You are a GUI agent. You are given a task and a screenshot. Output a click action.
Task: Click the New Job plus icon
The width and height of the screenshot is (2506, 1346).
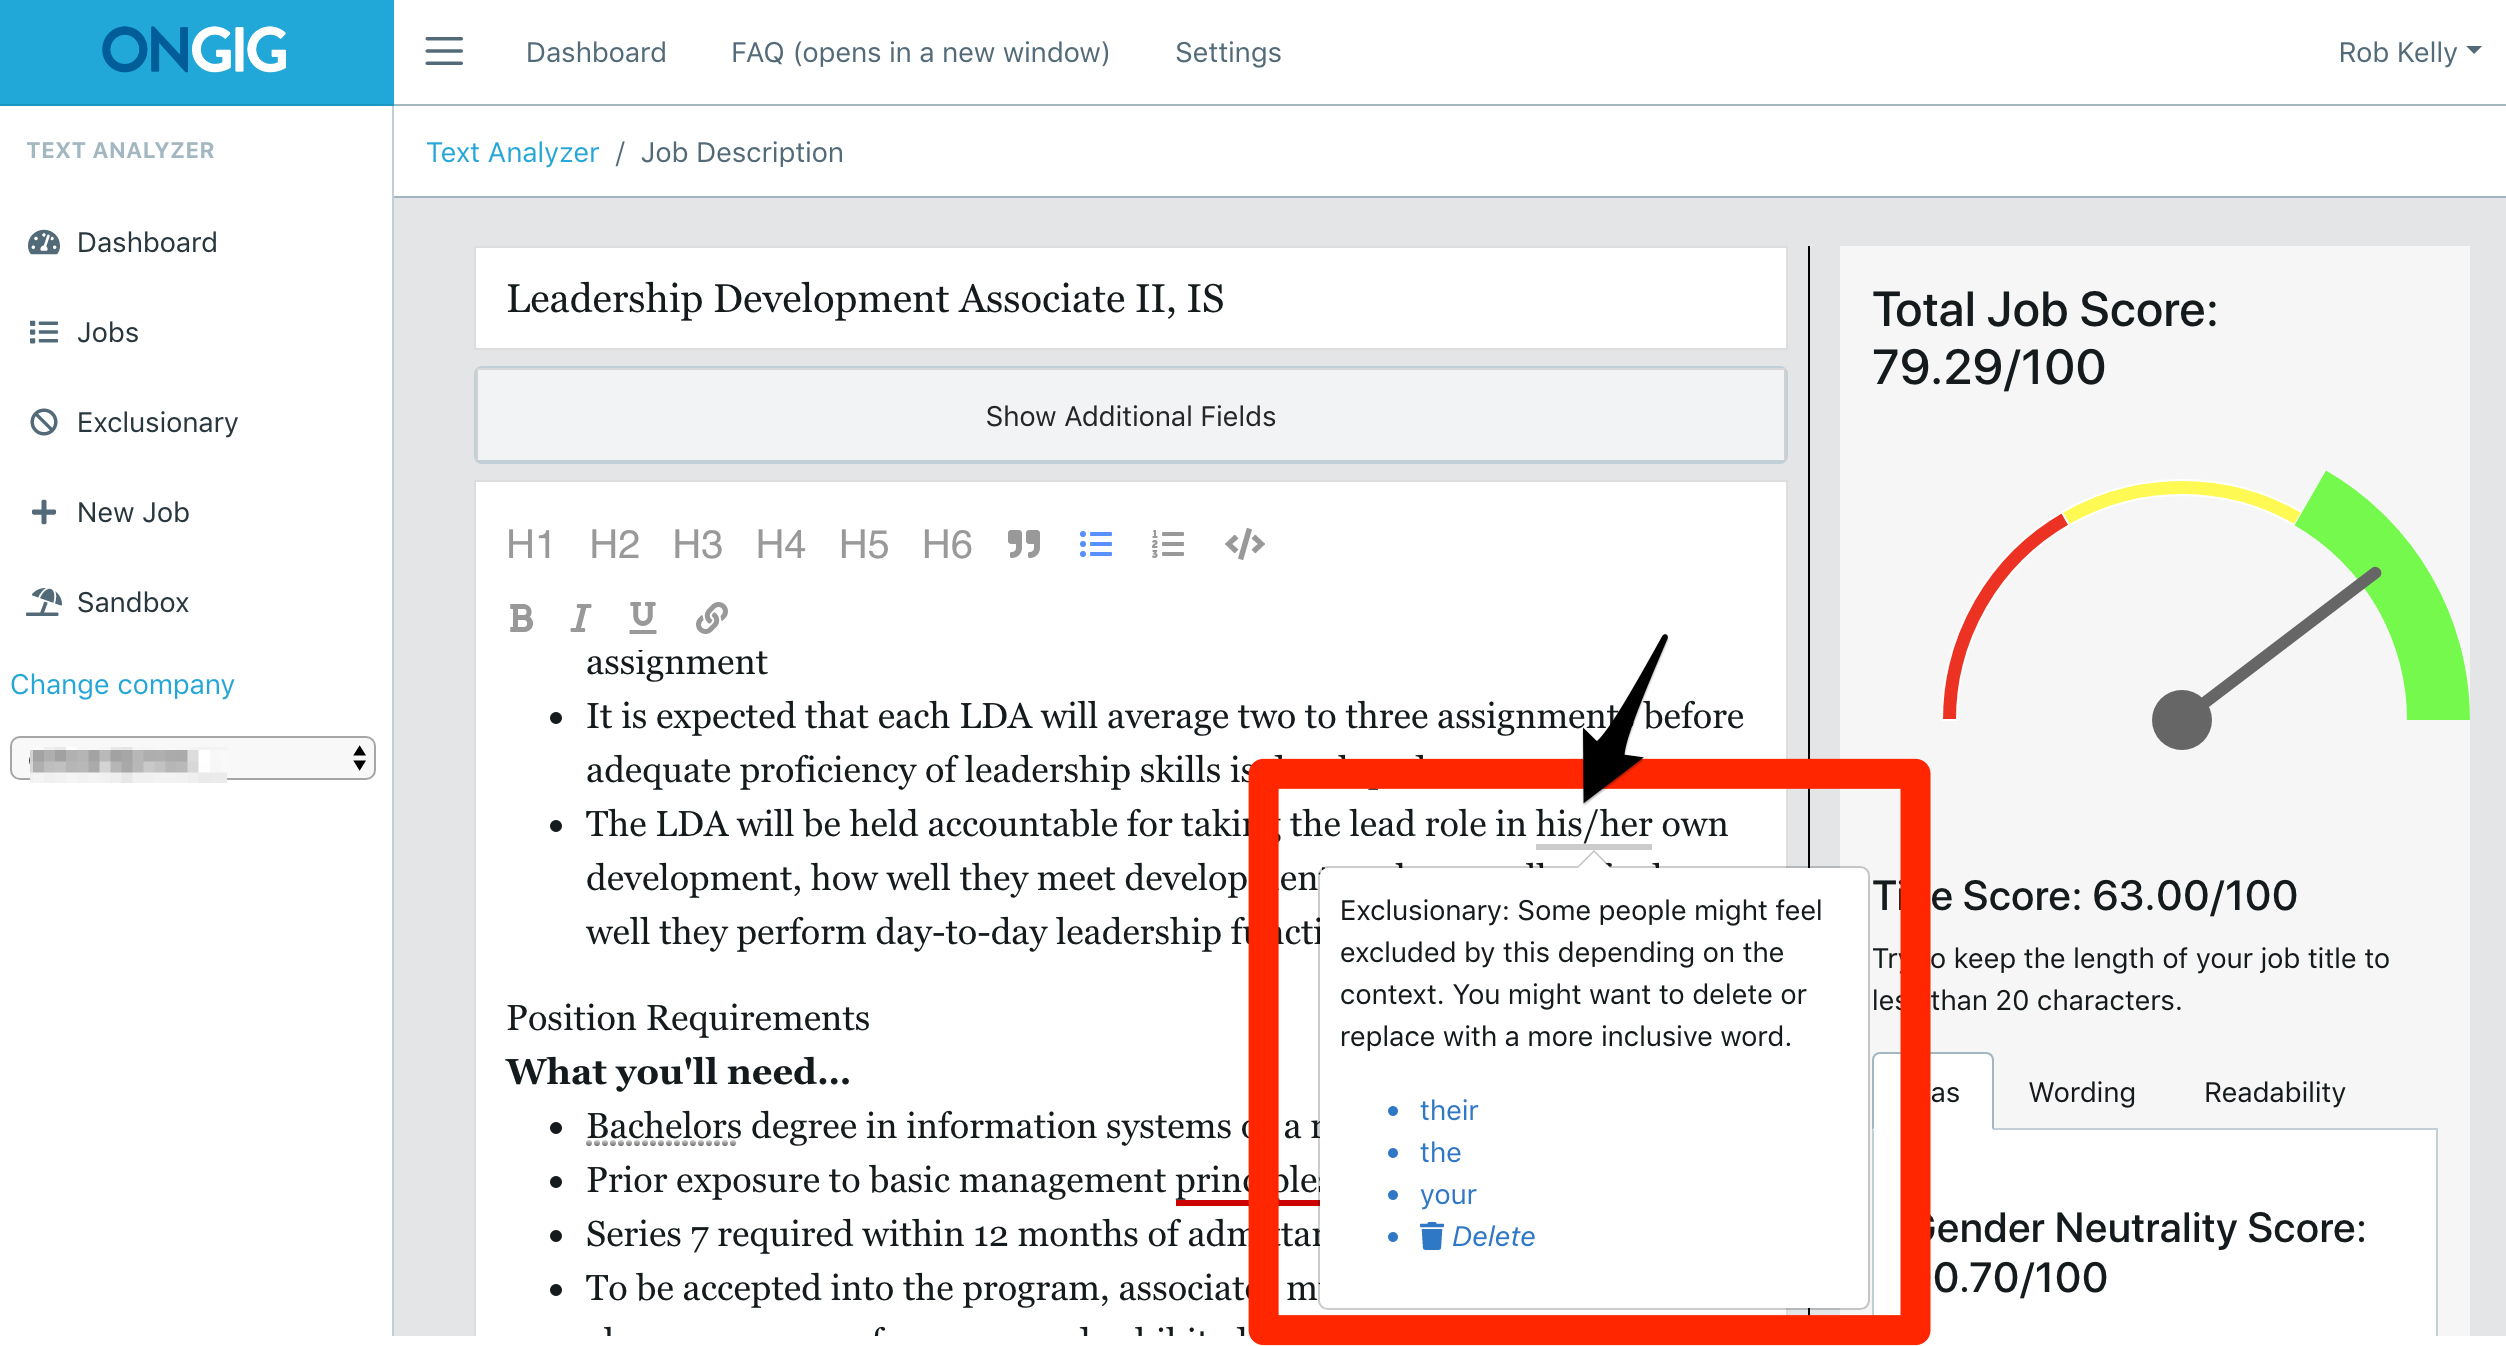pos(44,512)
